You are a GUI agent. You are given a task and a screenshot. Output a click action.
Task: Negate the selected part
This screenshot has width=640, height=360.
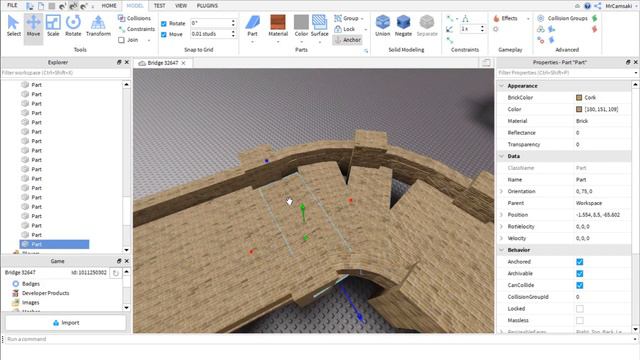point(403,26)
